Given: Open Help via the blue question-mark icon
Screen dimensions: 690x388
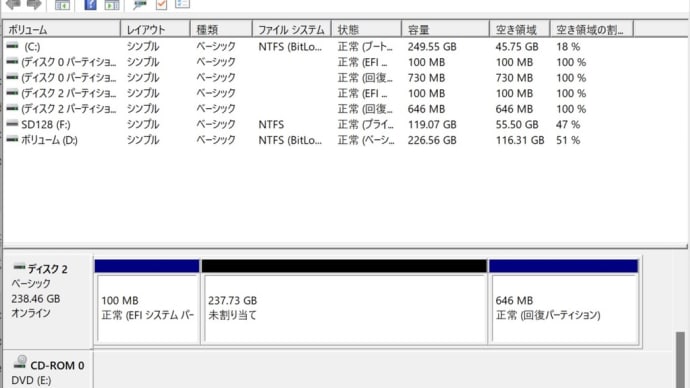Looking at the screenshot, I should pyautogui.click(x=90, y=4).
